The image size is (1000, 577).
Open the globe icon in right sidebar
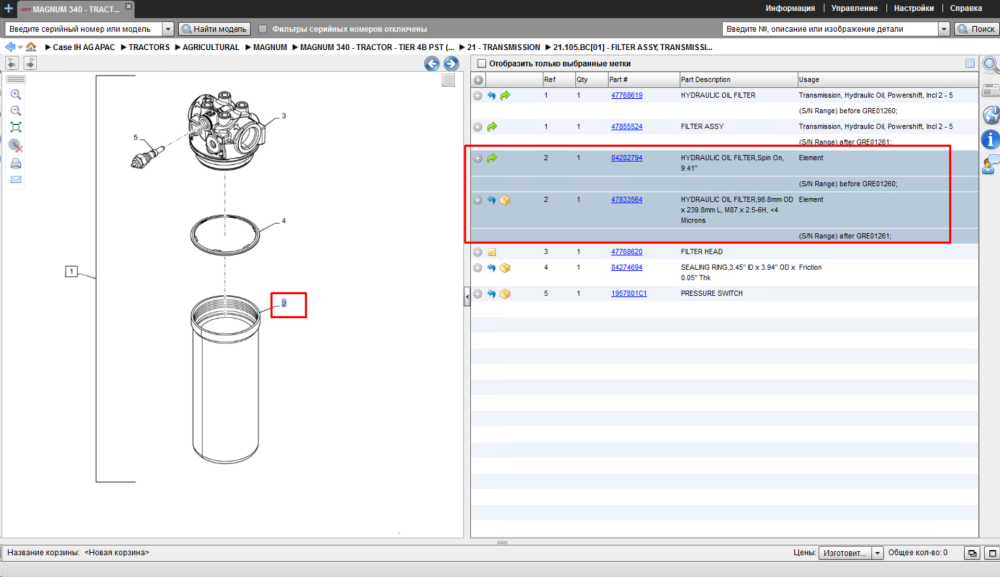[990, 115]
